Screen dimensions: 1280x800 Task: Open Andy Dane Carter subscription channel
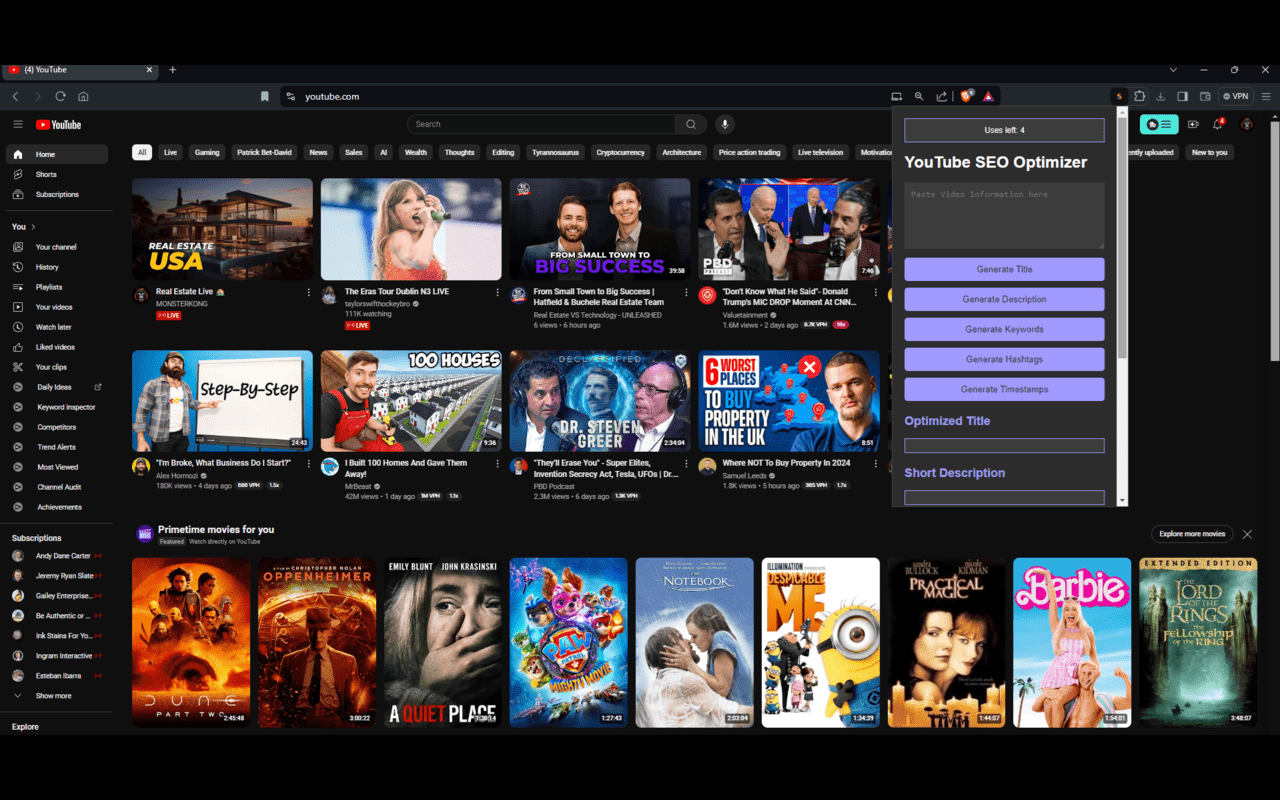57,556
